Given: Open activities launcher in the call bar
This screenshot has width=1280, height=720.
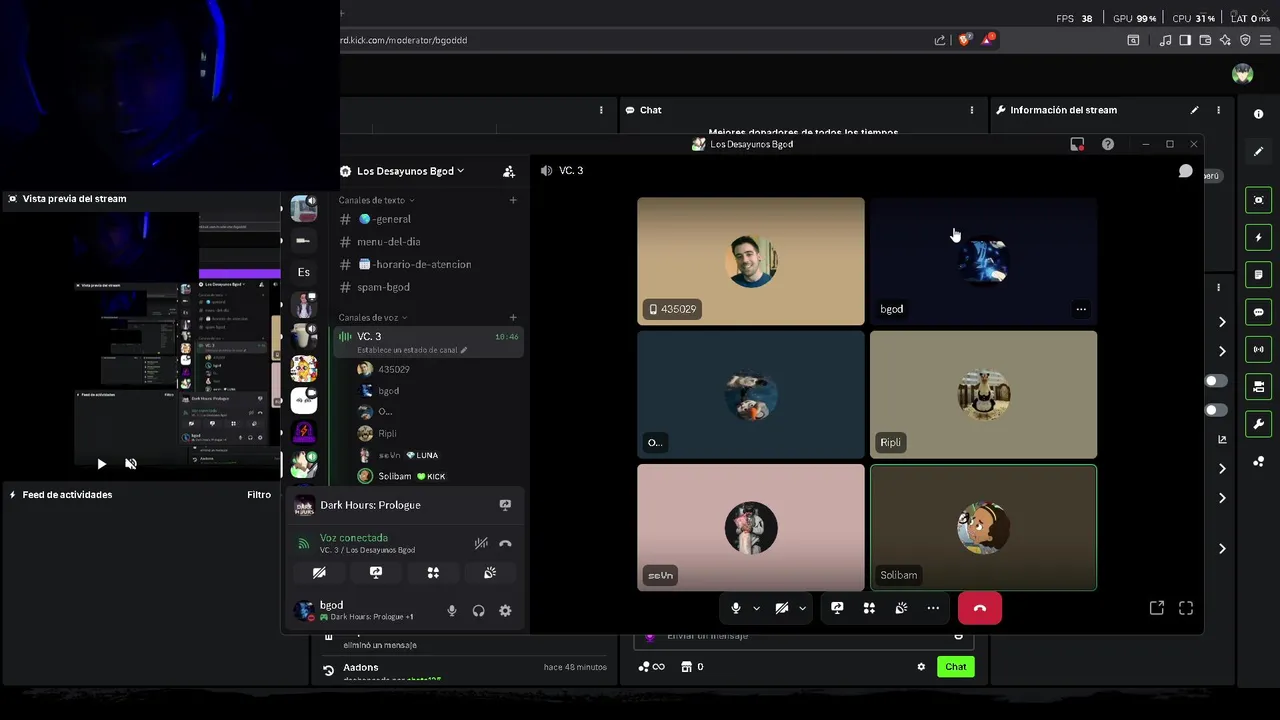Looking at the screenshot, I should pyautogui.click(x=869, y=608).
